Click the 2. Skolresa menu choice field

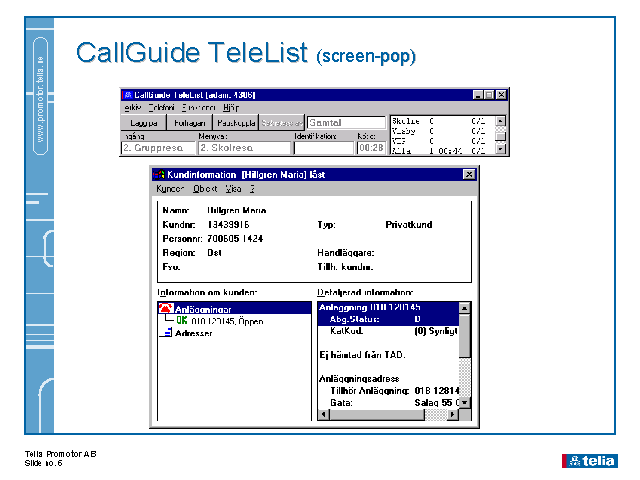point(244,148)
